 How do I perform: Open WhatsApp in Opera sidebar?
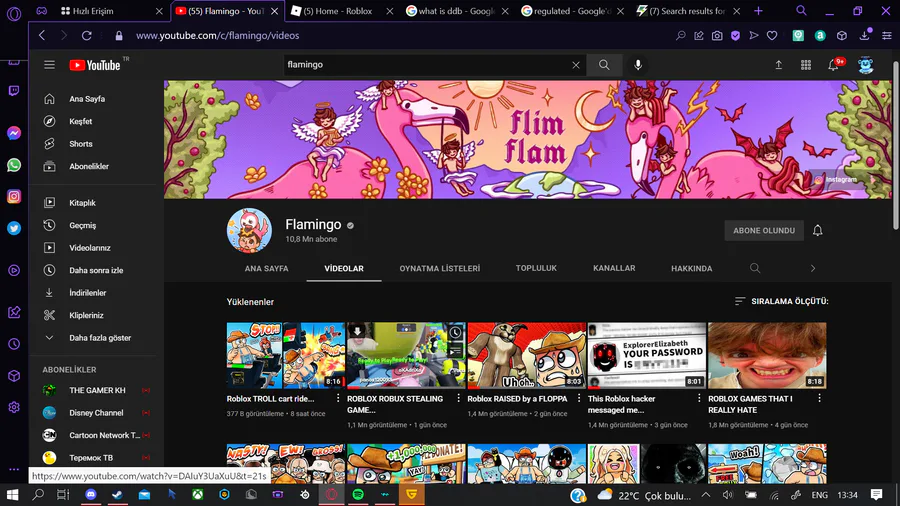(x=14, y=165)
